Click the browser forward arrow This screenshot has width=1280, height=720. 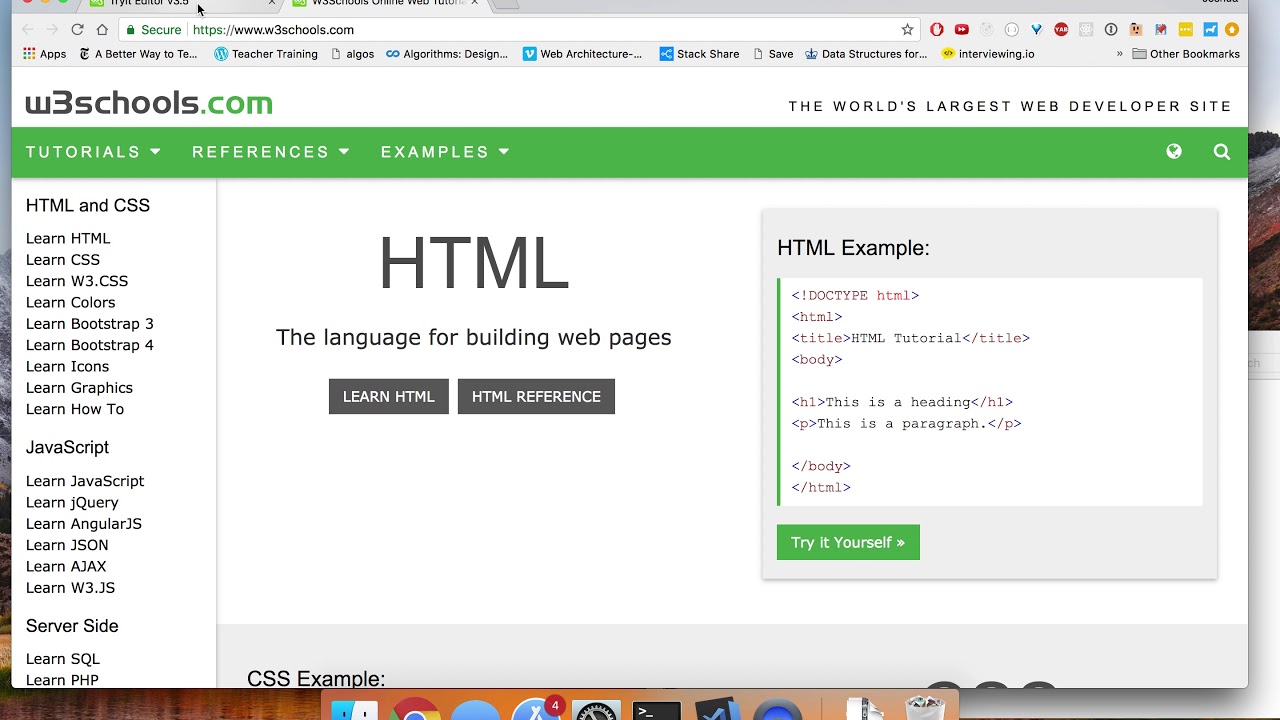52,30
